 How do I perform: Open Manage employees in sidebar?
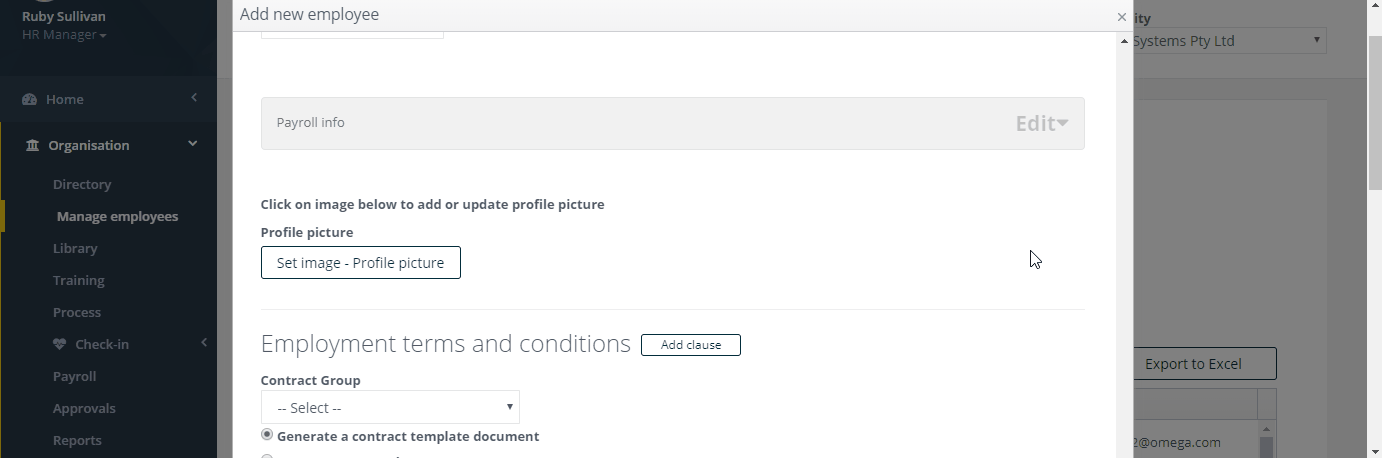point(117,216)
